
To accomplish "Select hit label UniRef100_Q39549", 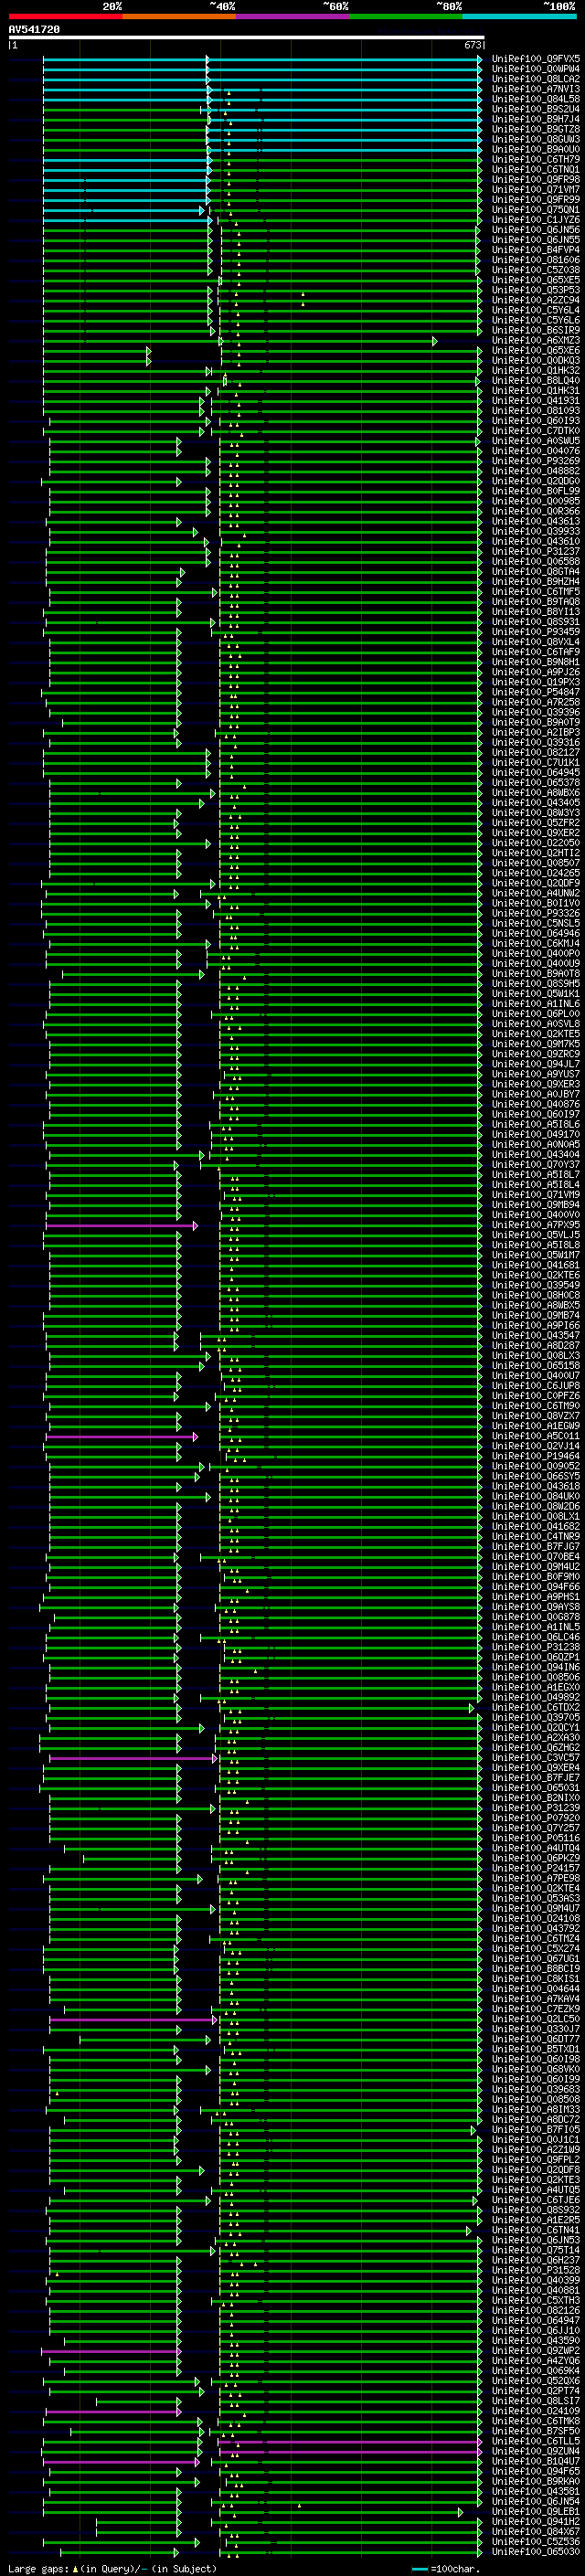I will tap(536, 1285).
